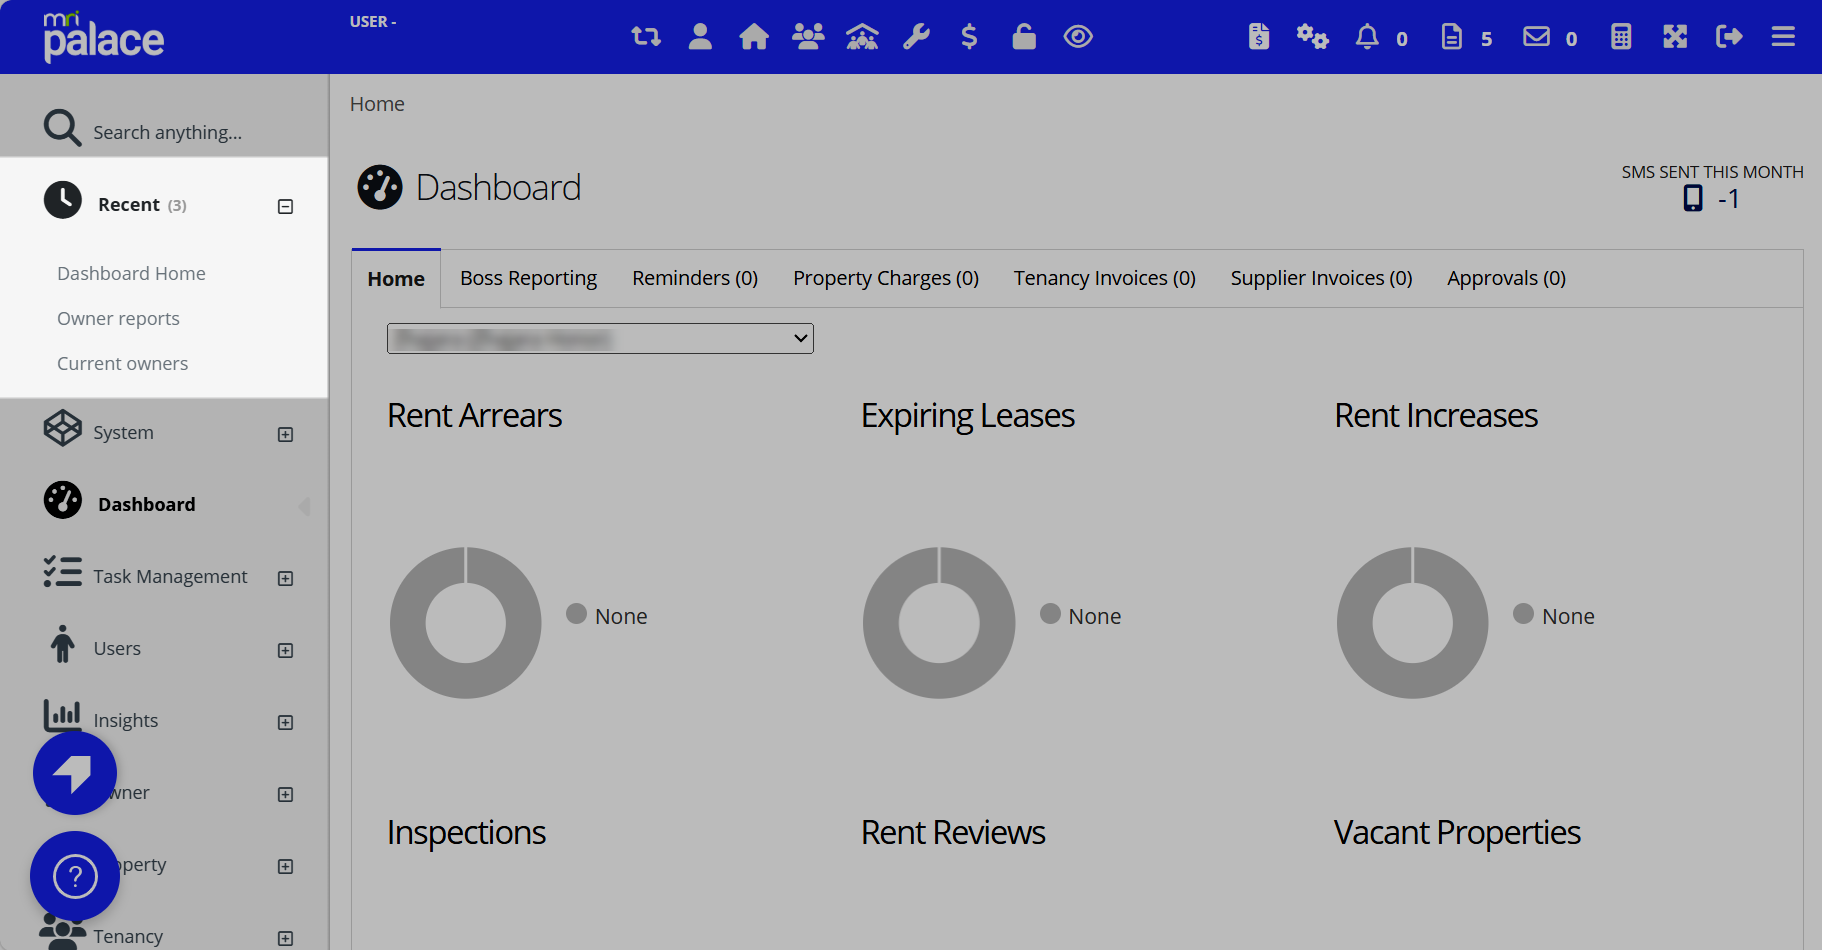Expand the Task Management menu
1822x950 pixels.
[285, 578]
